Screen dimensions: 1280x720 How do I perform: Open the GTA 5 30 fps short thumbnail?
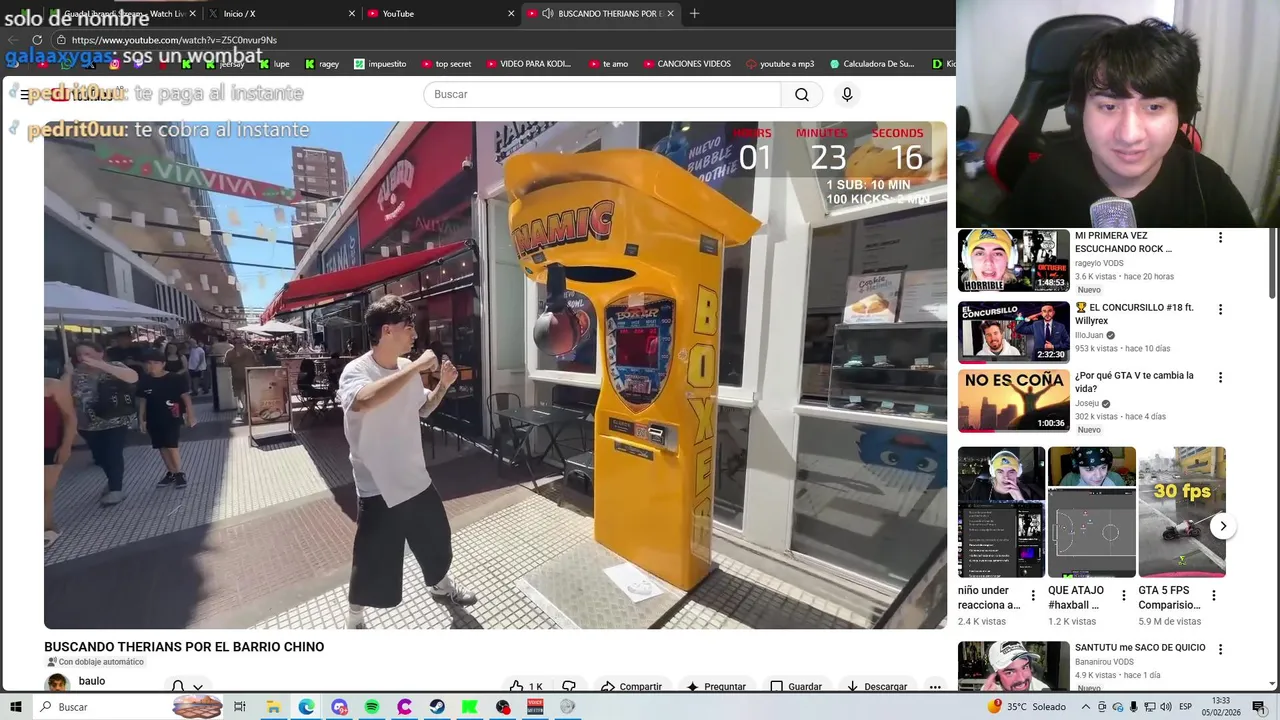coord(1182,512)
